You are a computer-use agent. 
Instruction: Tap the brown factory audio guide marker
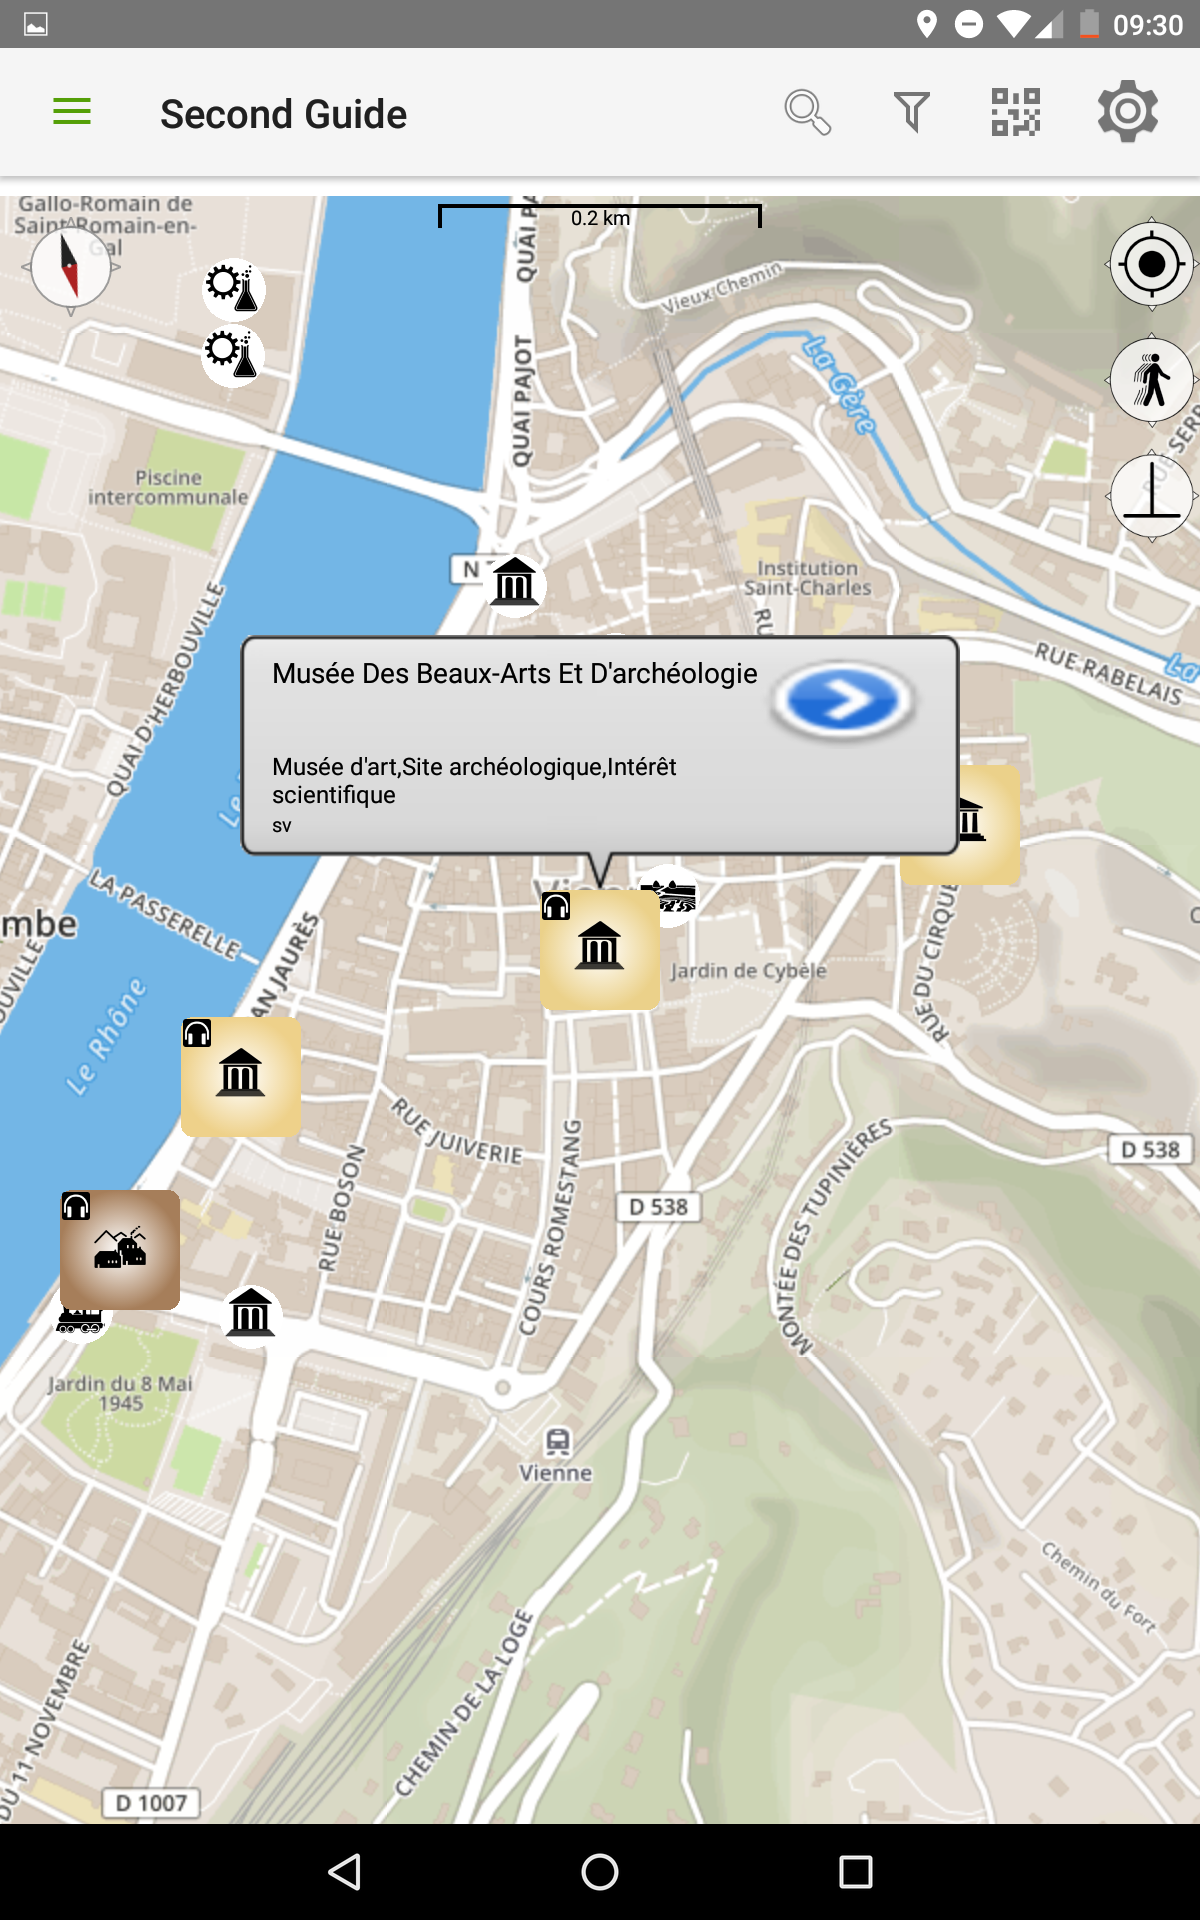120,1250
